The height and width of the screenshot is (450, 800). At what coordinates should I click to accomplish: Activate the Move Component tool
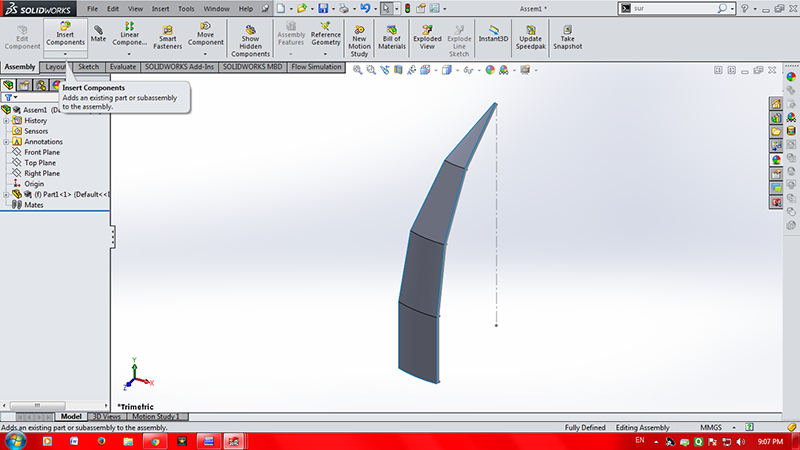205,34
